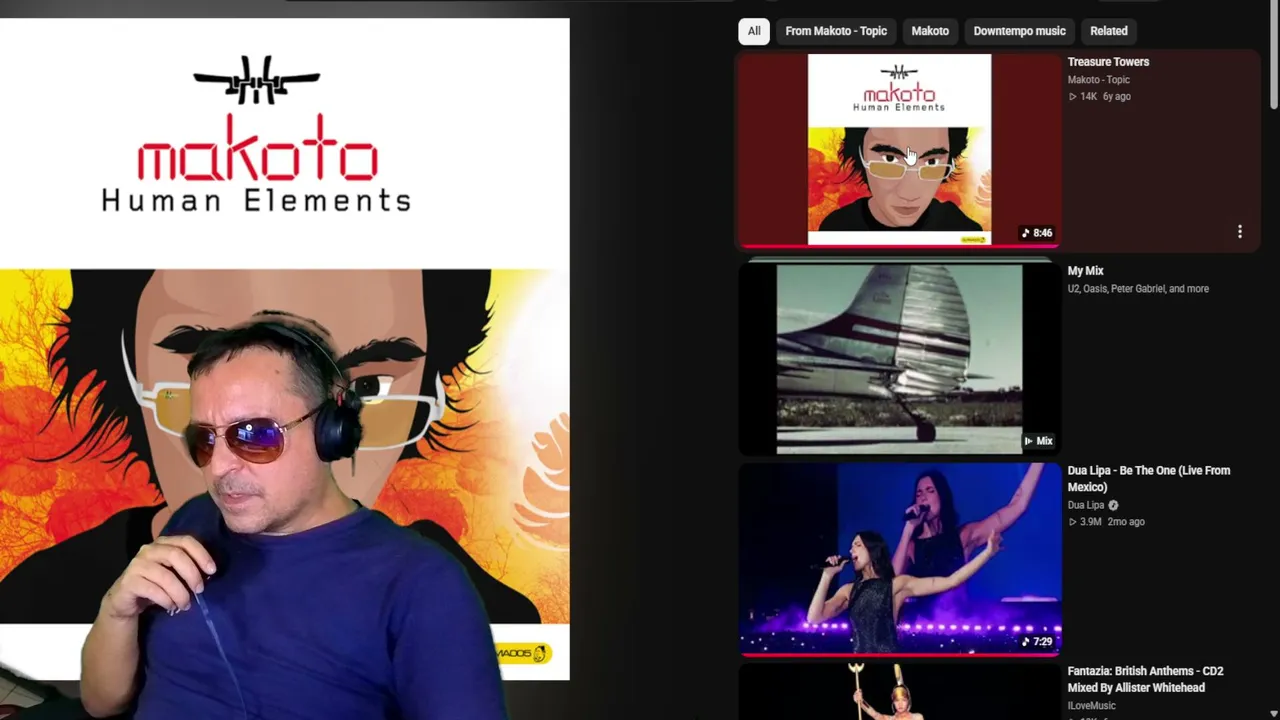Filter by From Makoto - Topic chip
The height and width of the screenshot is (720, 1280).
pyautogui.click(x=836, y=31)
